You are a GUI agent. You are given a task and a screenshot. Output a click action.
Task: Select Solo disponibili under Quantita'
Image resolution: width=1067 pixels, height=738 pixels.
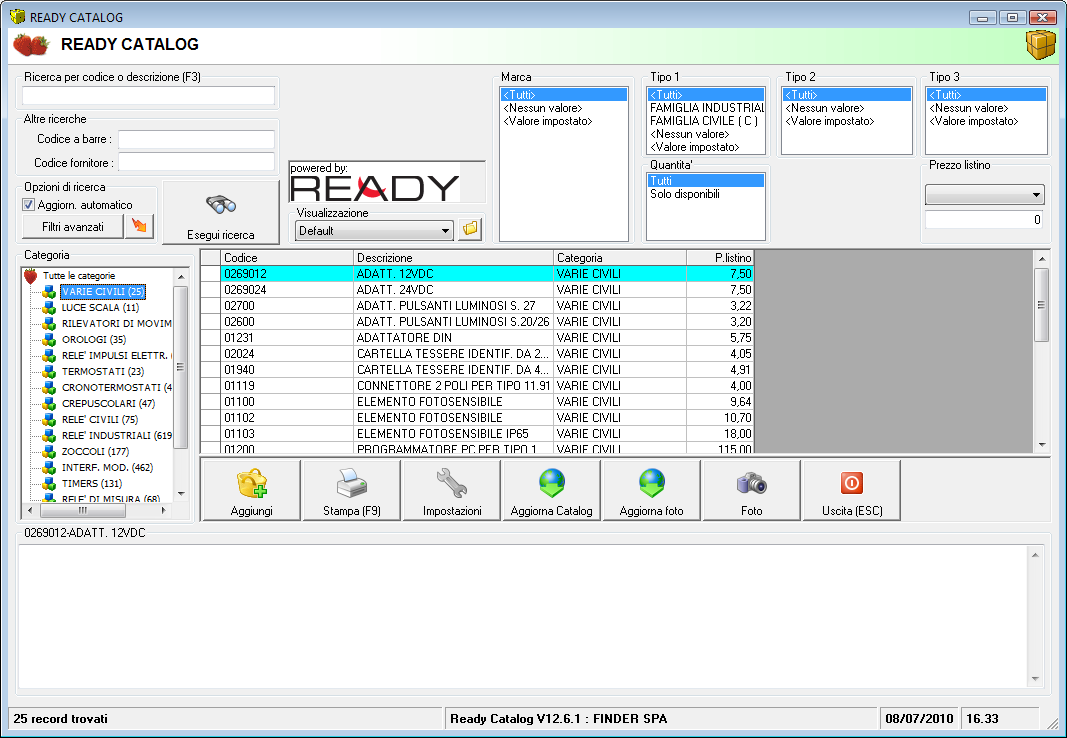[690, 192]
